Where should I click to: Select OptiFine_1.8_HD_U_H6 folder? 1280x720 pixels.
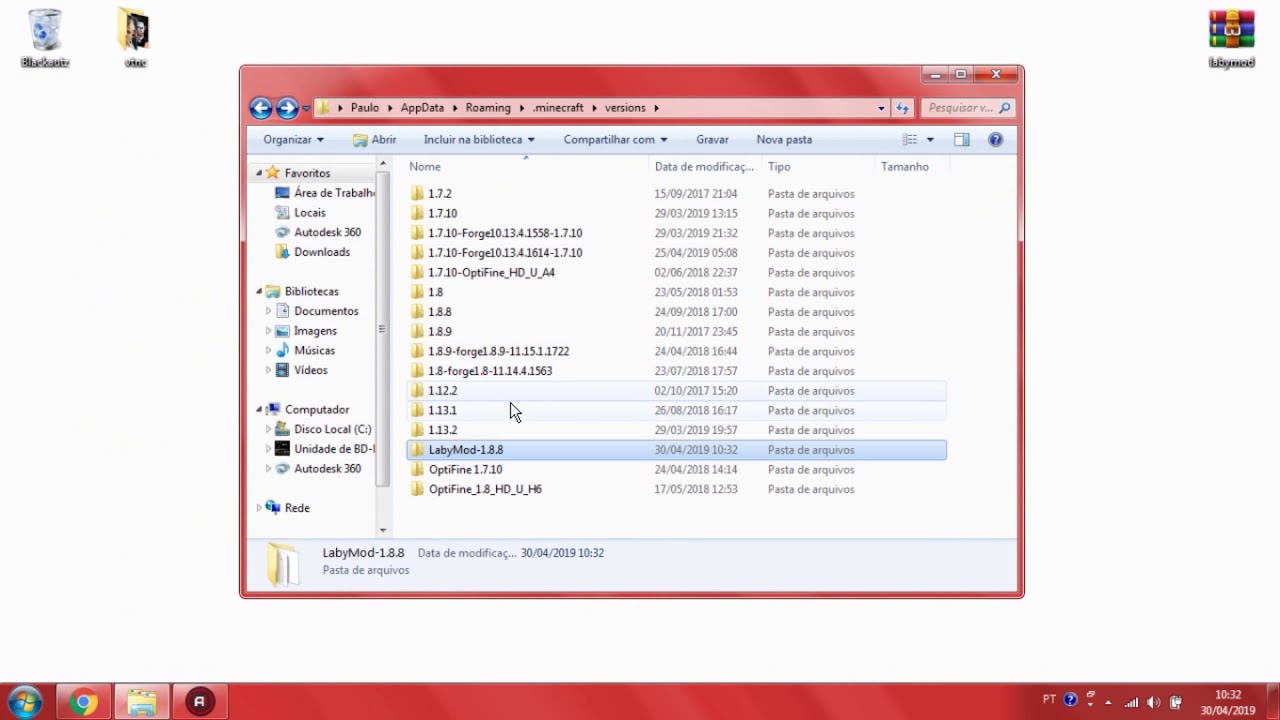(x=676, y=489)
